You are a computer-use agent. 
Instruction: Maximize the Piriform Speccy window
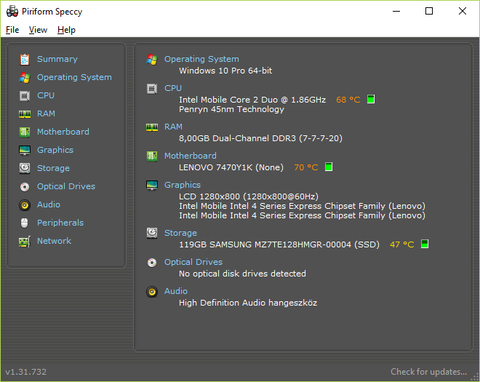(429, 11)
